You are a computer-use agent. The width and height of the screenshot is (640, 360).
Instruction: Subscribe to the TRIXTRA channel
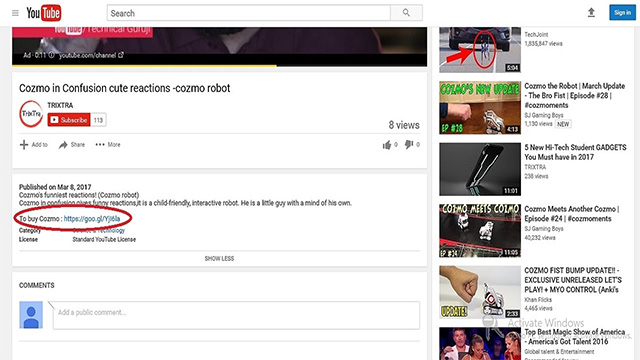pos(69,120)
